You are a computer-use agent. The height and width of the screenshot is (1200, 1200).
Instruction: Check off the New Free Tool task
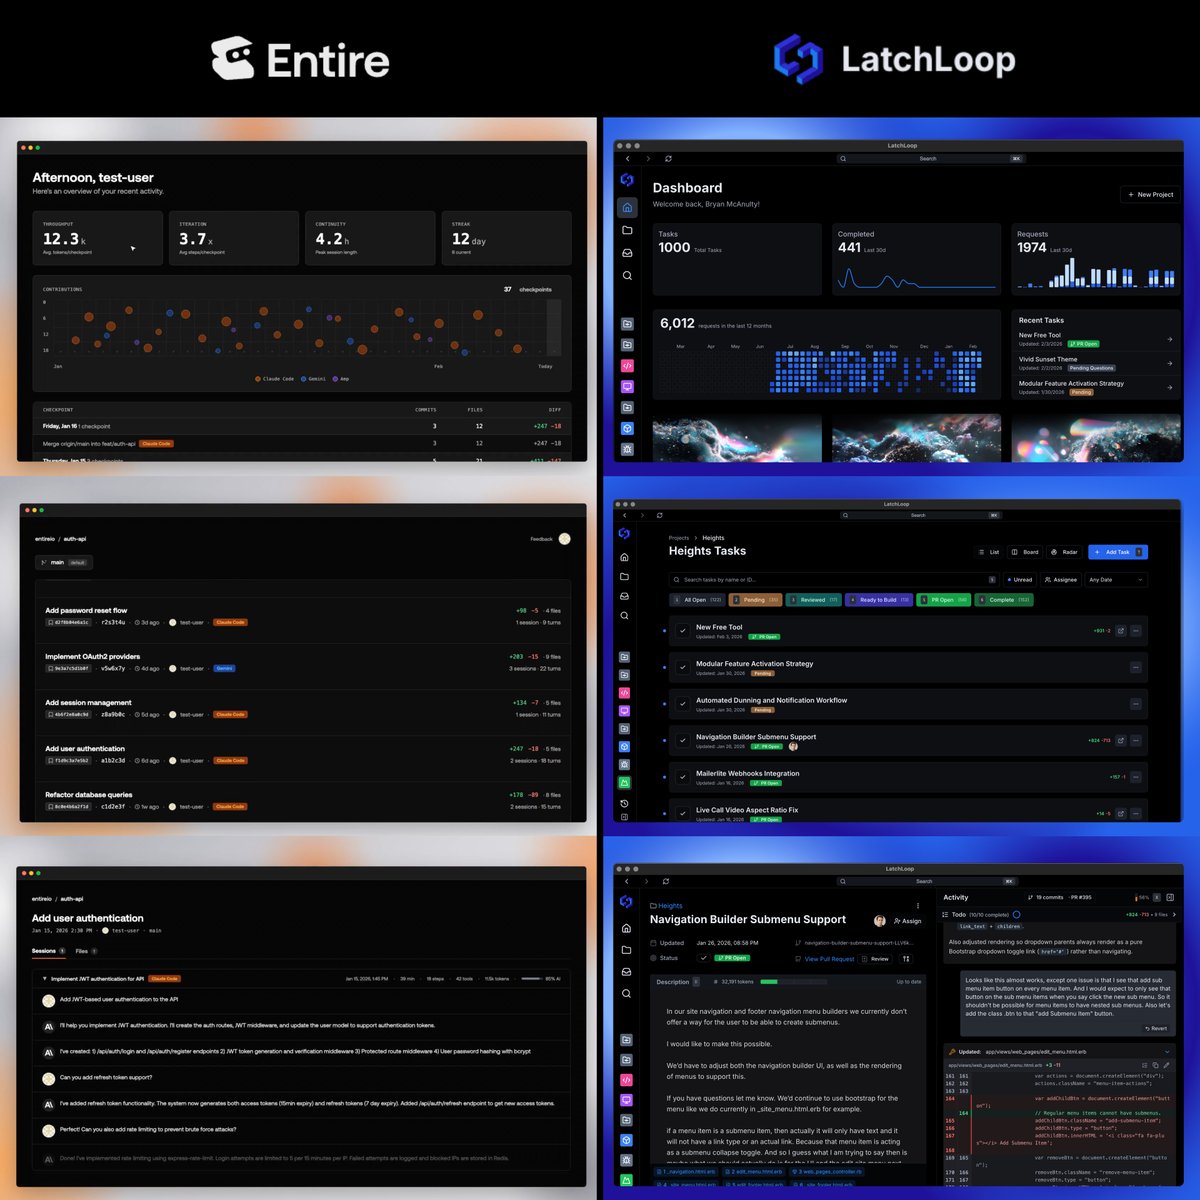pyautogui.click(x=683, y=630)
